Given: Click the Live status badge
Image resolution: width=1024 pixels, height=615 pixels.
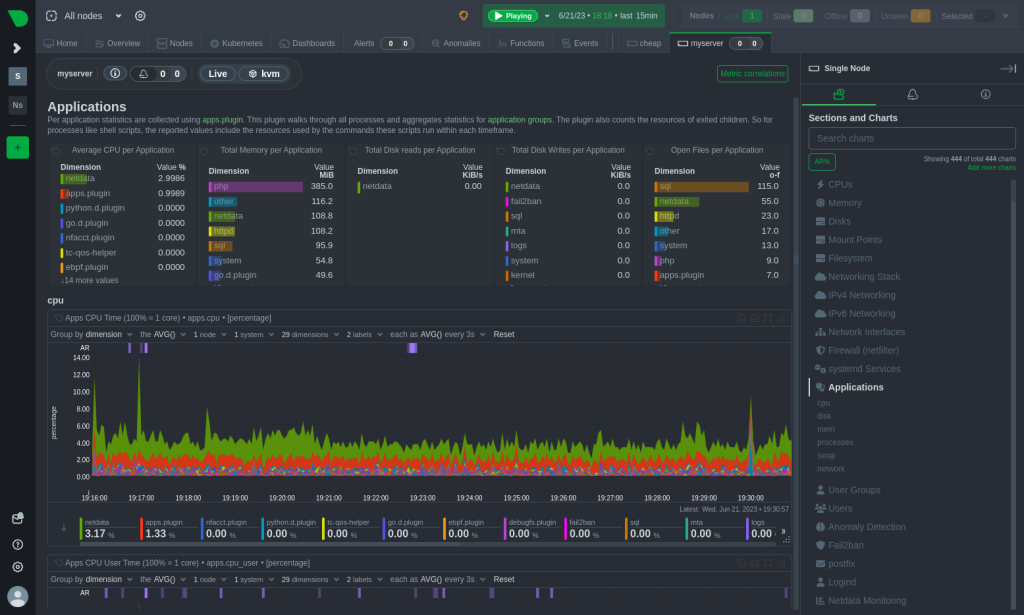Looking at the screenshot, I should click(x=217, y=74).
